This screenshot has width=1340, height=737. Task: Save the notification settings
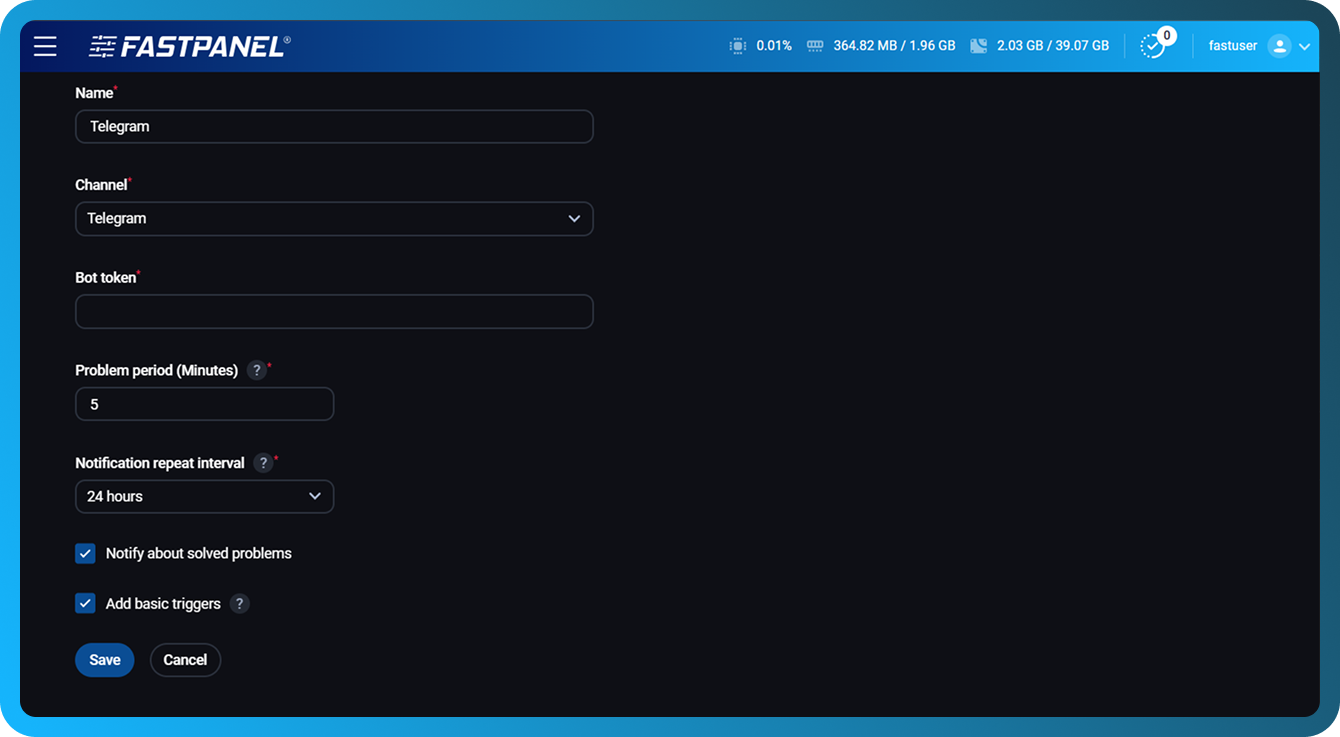[104, 660]
